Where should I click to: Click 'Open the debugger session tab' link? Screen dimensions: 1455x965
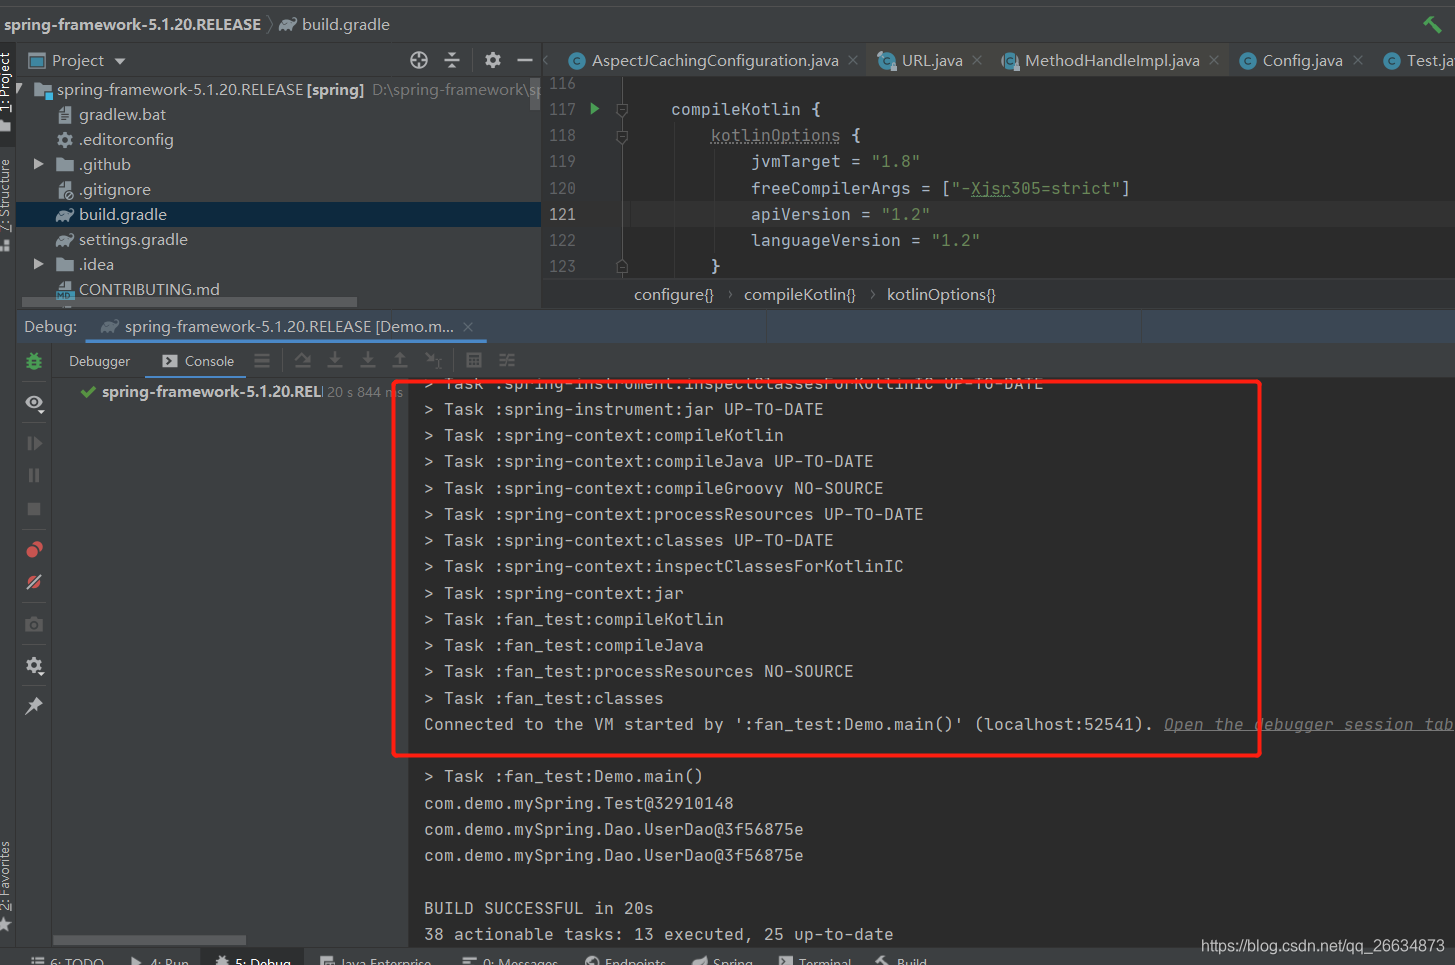tap(1308, 724)
